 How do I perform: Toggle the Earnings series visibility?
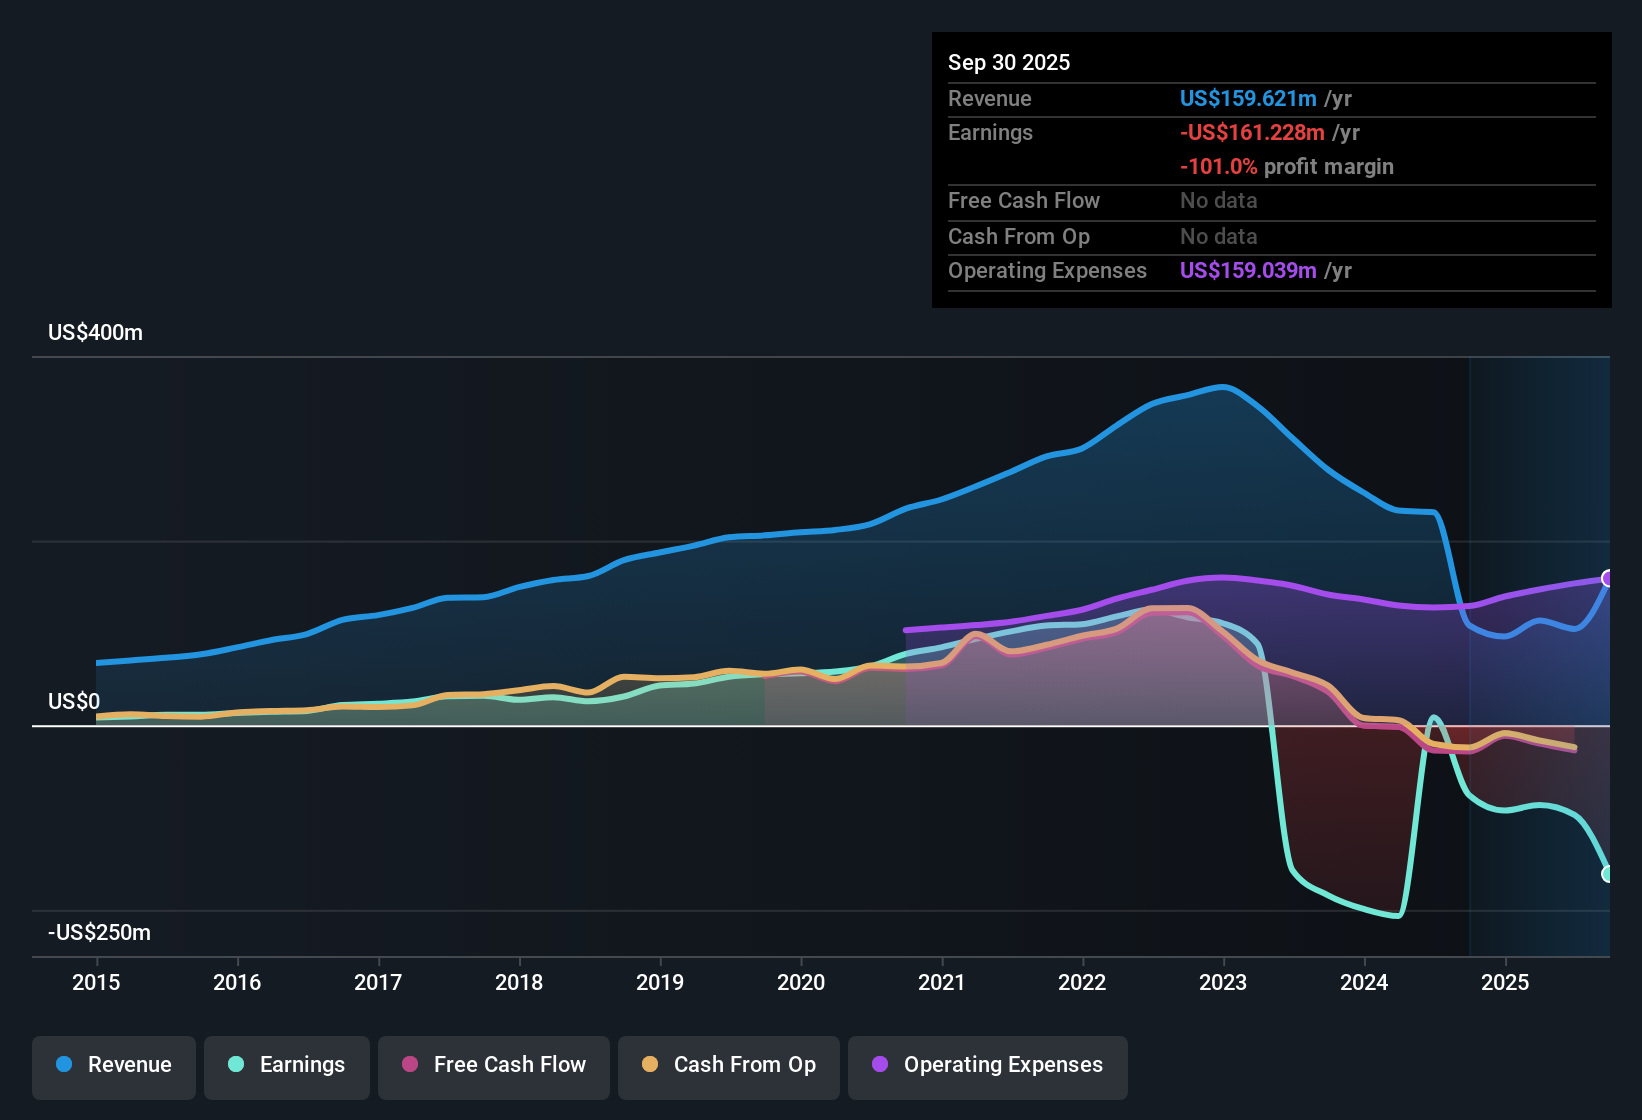(286, 1065)
